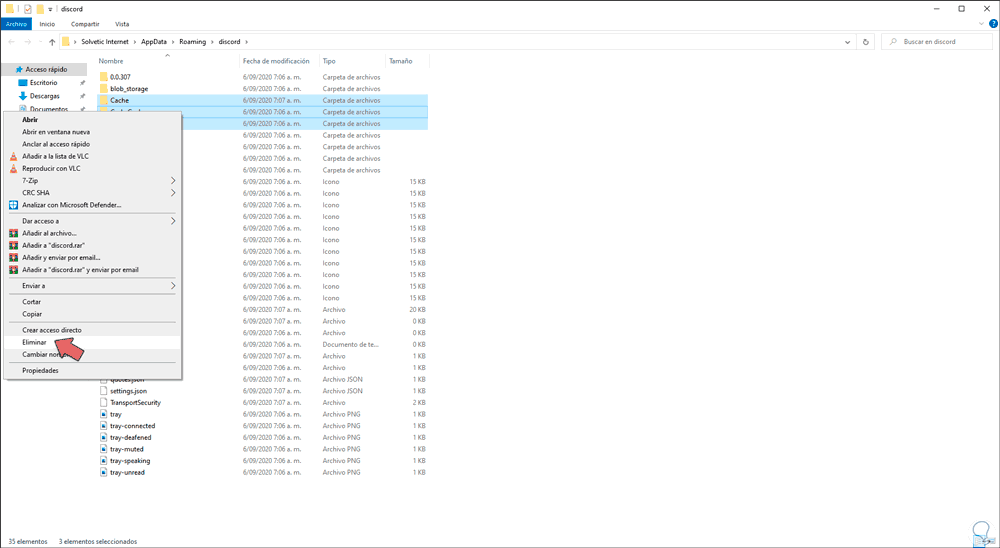Select the tray-connected file name

[133, 426]
